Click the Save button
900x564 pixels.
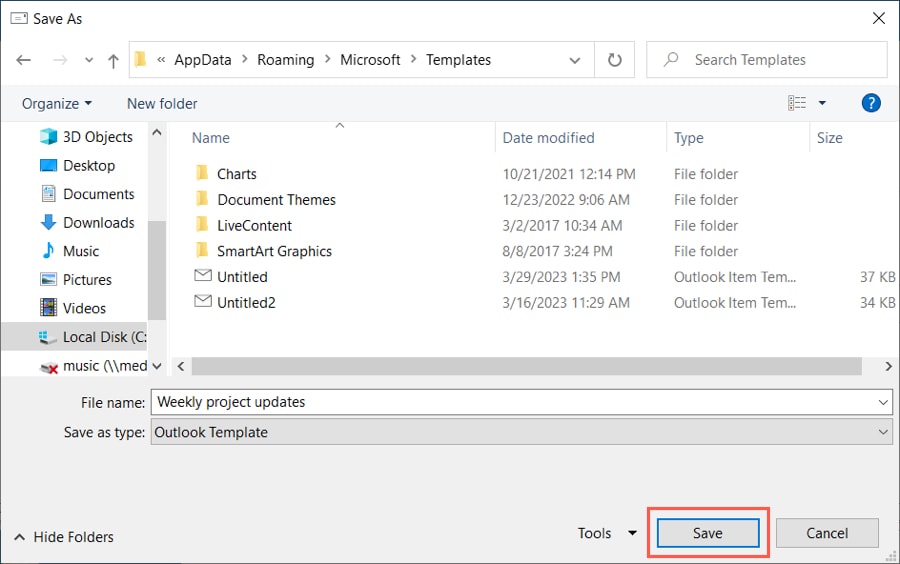click(708, 534)
